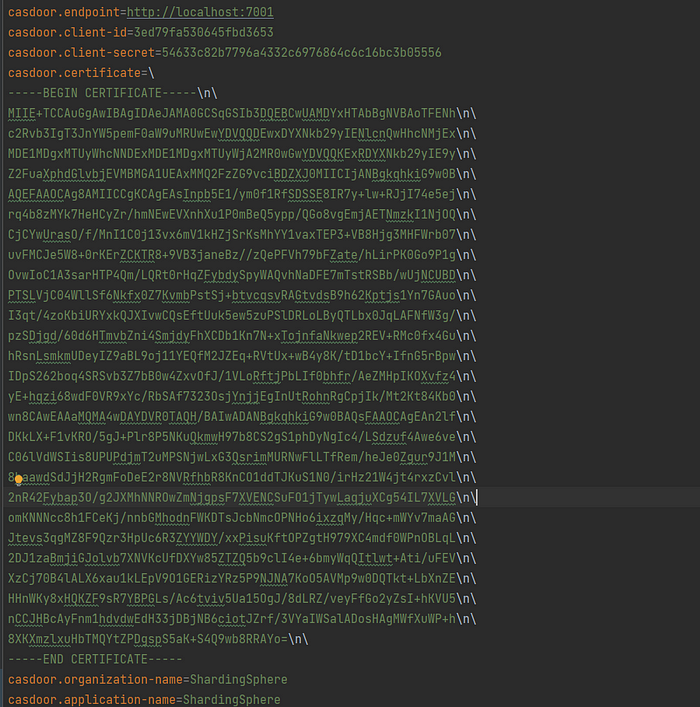Viewport: 700px width, 707px height.
Task: Click the certificate line starting with 8XKXmzlxuHbTMQ
Action: [150, 638]
